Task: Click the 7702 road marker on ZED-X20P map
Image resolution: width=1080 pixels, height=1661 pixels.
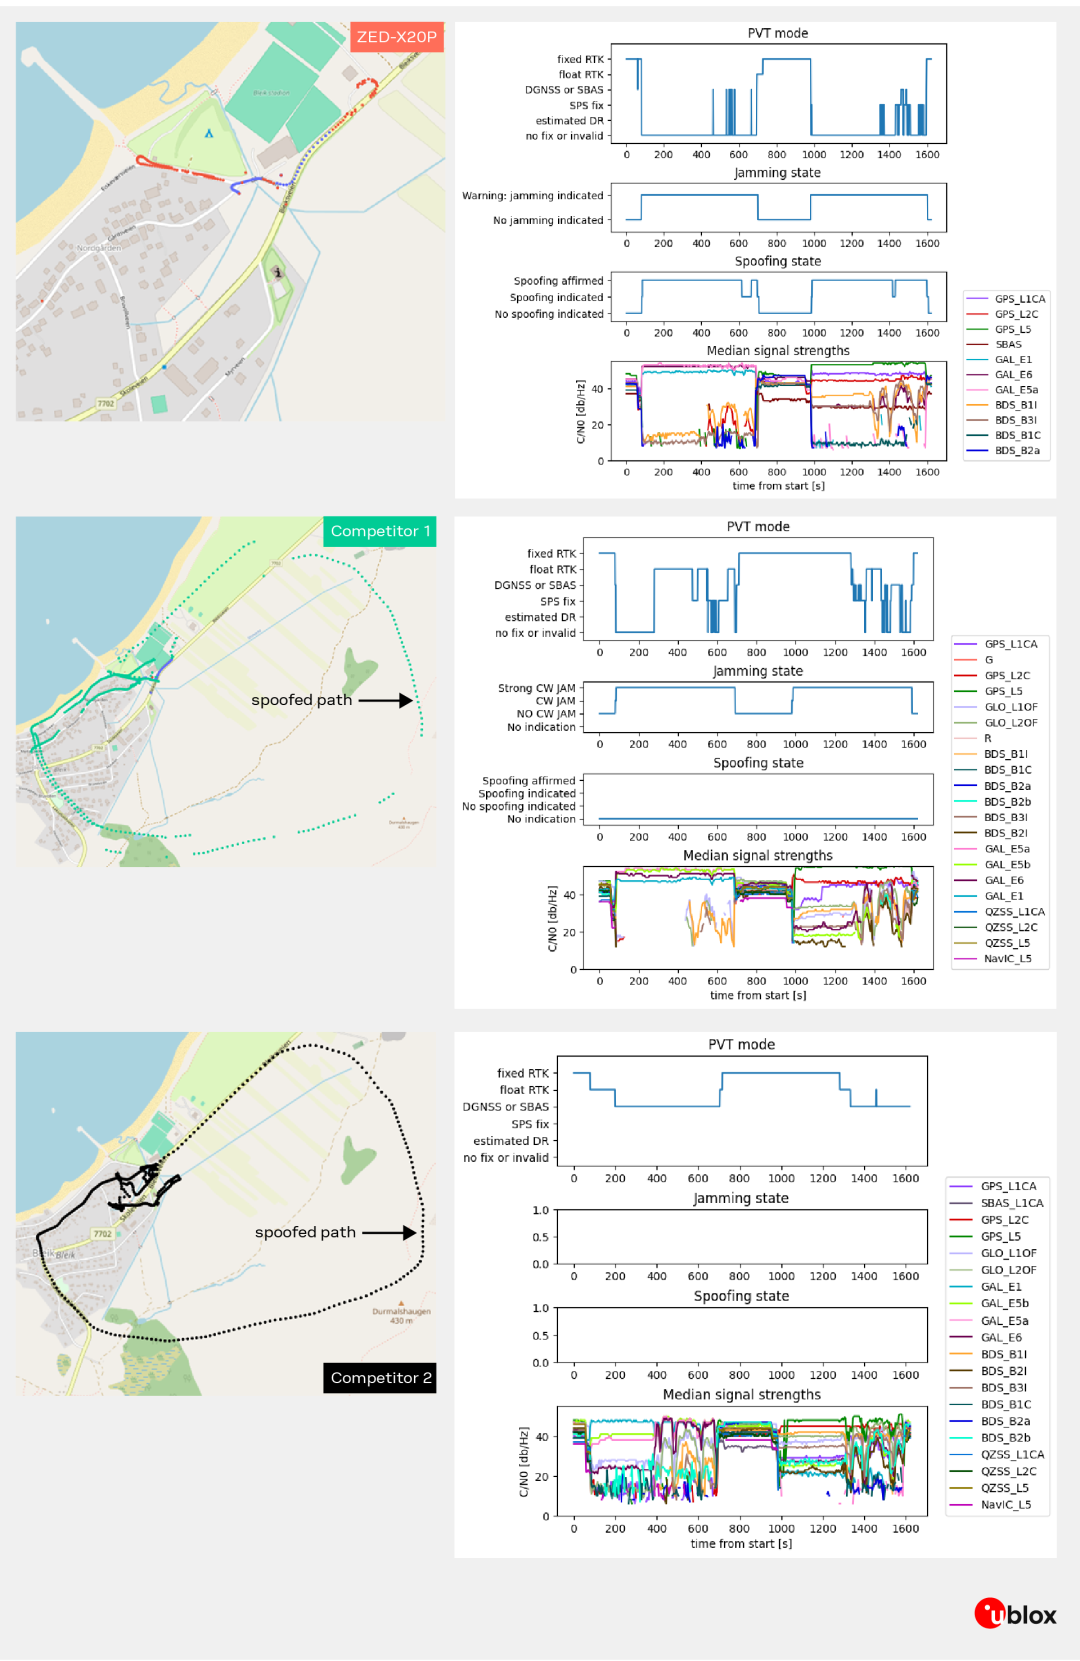Action: click(105, 404)
